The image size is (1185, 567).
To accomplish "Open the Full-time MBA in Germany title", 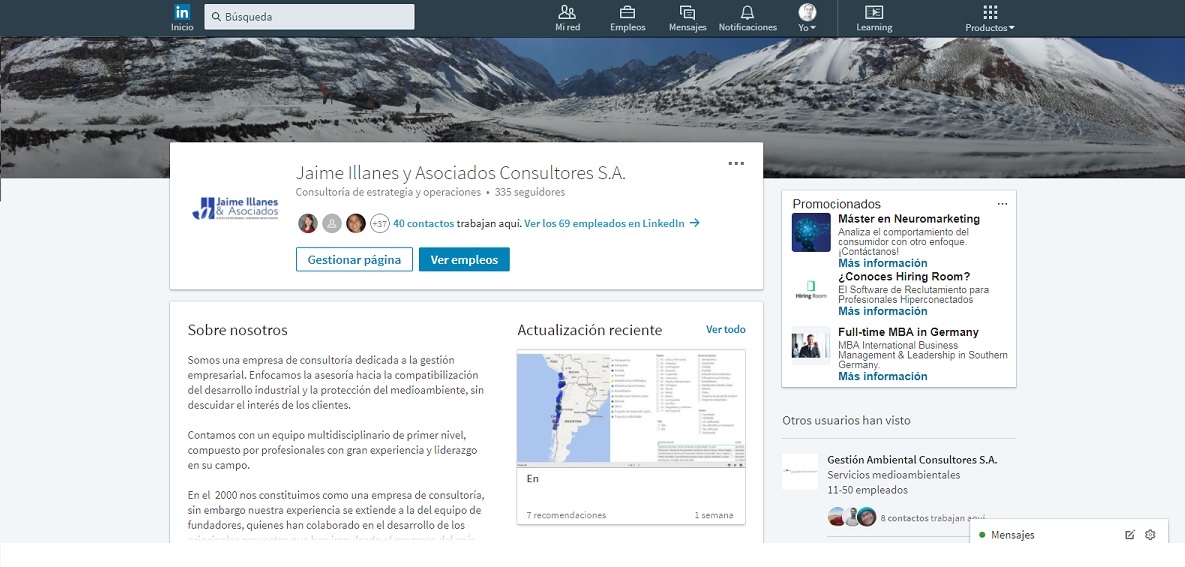I will click(908, 332).
